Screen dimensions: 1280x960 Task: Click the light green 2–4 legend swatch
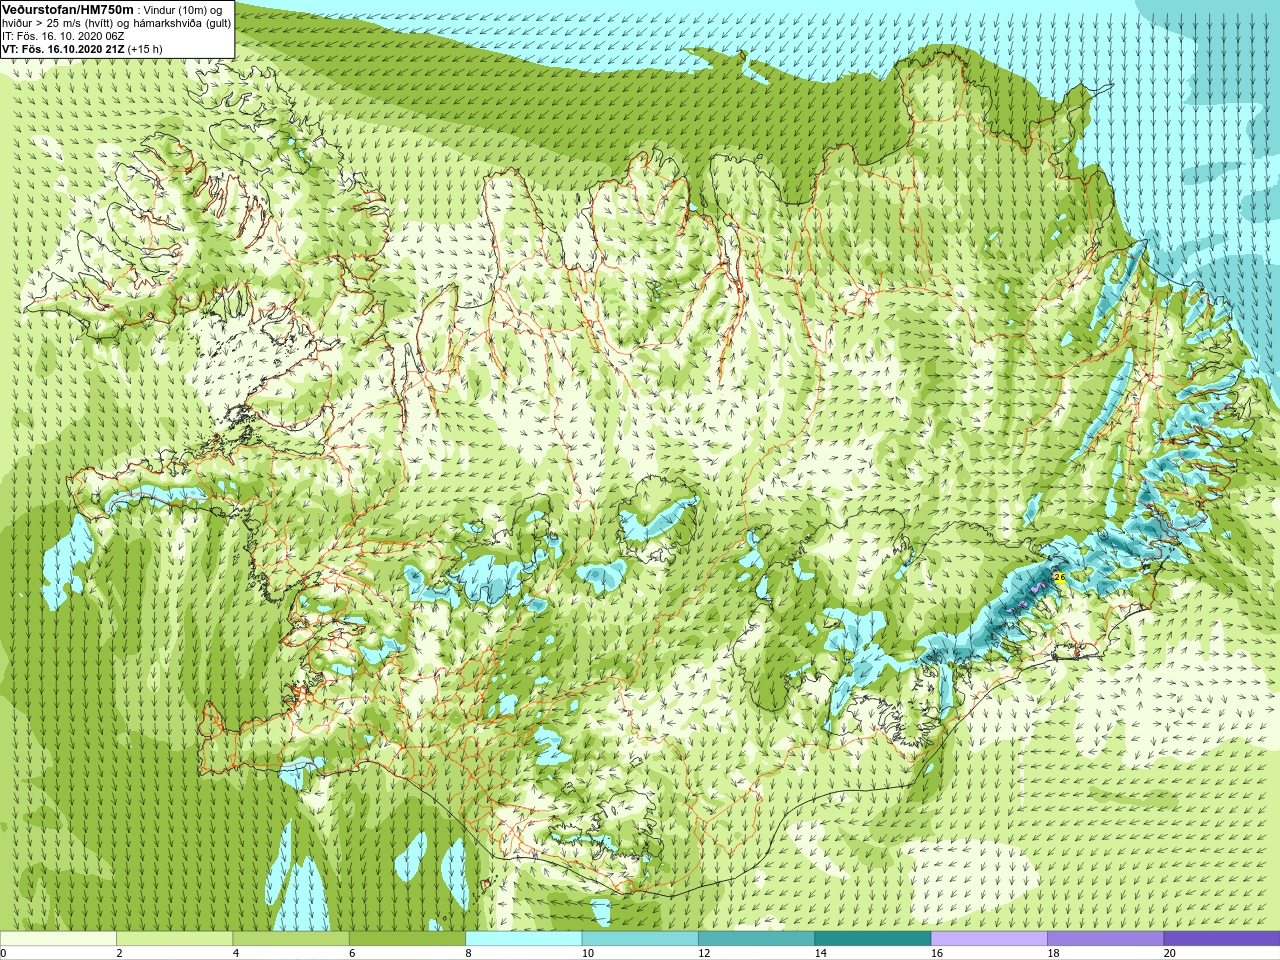[174, 939]
